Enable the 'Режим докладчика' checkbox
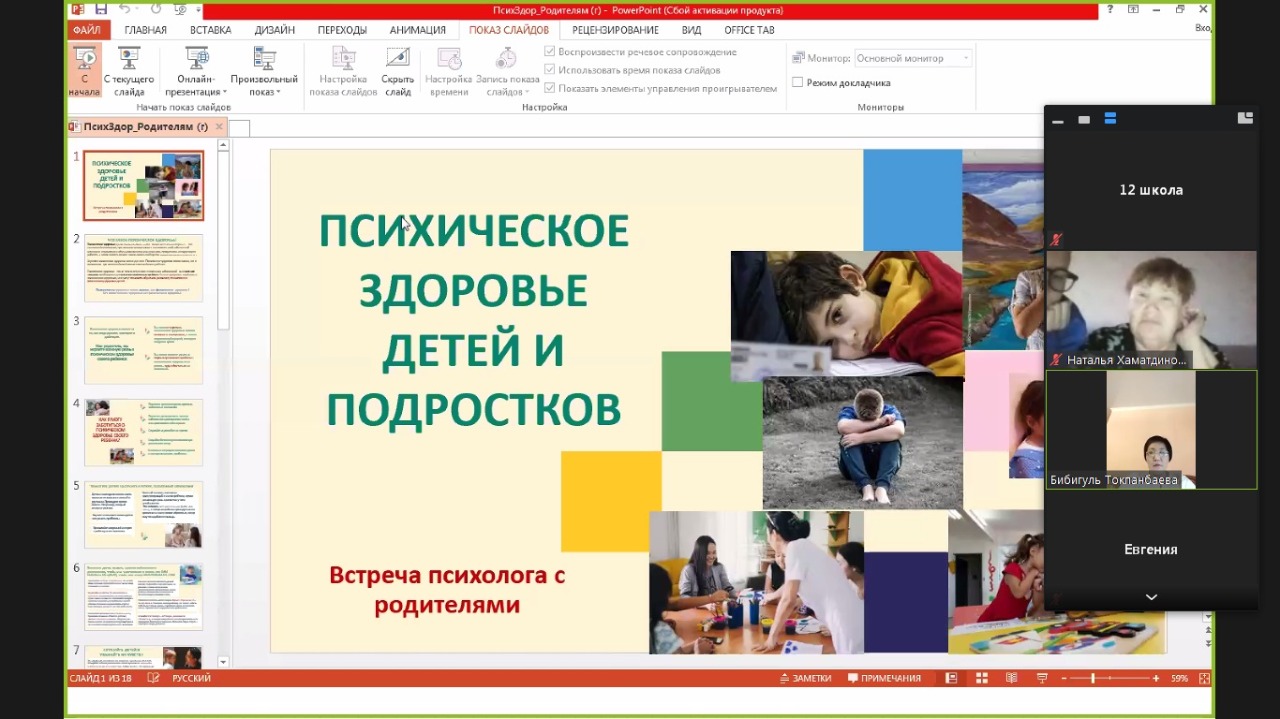This screenshot has width=1280, height=719. 798,82
